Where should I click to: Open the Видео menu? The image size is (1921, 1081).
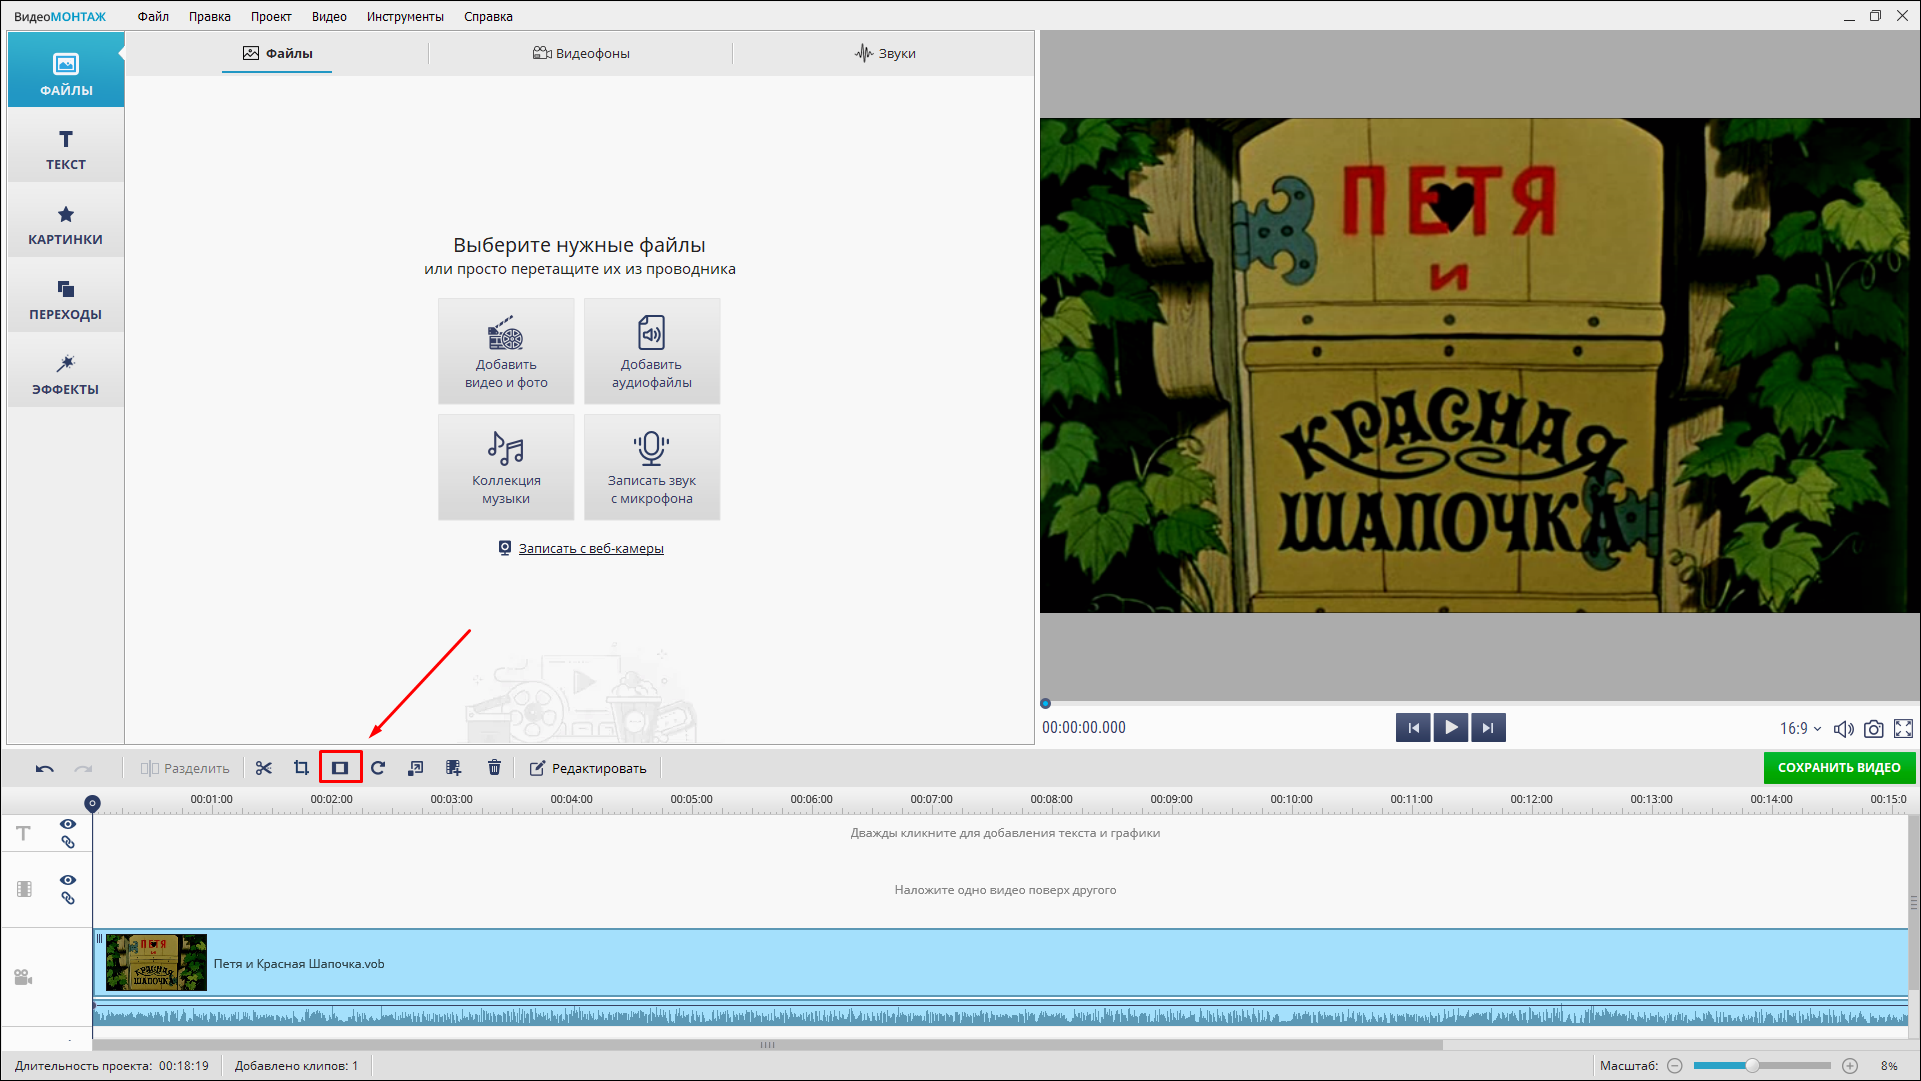coord(329,17)
